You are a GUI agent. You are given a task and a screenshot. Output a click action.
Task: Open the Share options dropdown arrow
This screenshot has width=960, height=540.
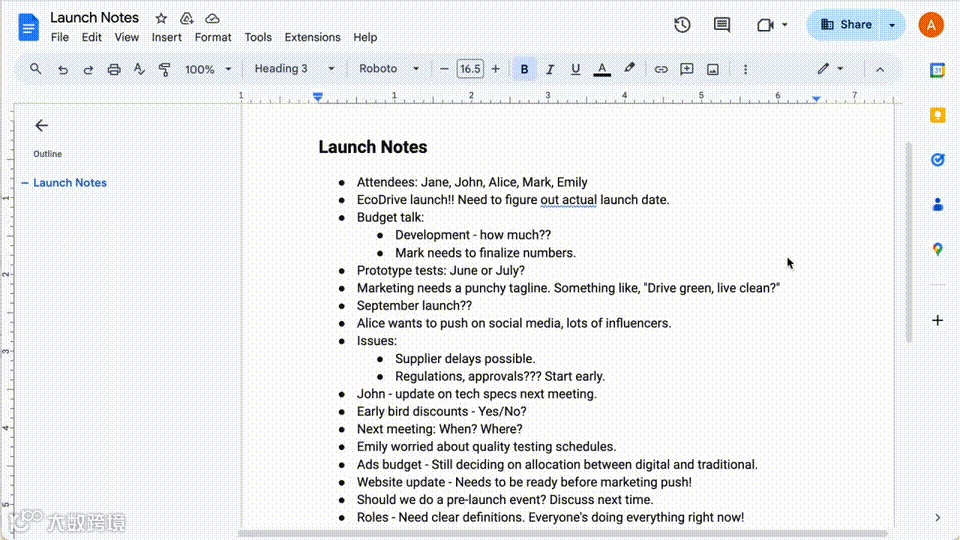892,25
